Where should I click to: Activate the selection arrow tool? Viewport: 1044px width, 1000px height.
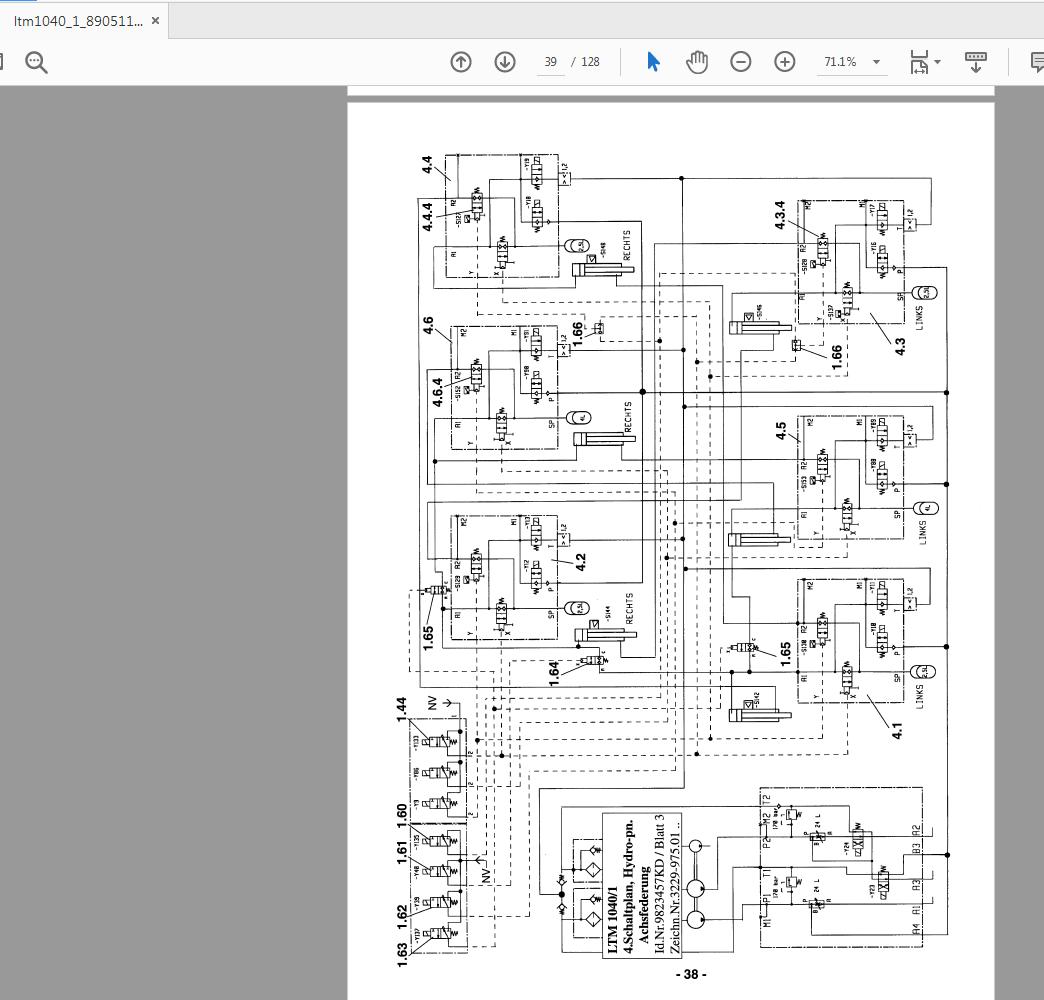pos(653,62)
